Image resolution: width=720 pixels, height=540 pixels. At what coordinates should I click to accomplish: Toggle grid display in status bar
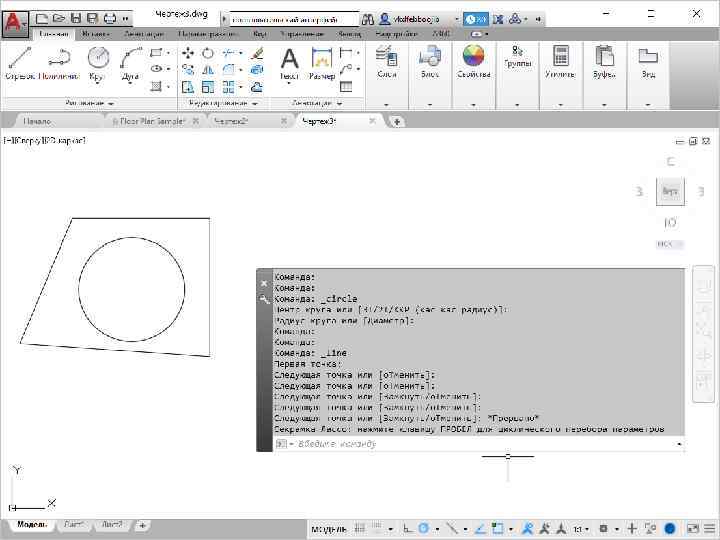(x=360, y=529)
